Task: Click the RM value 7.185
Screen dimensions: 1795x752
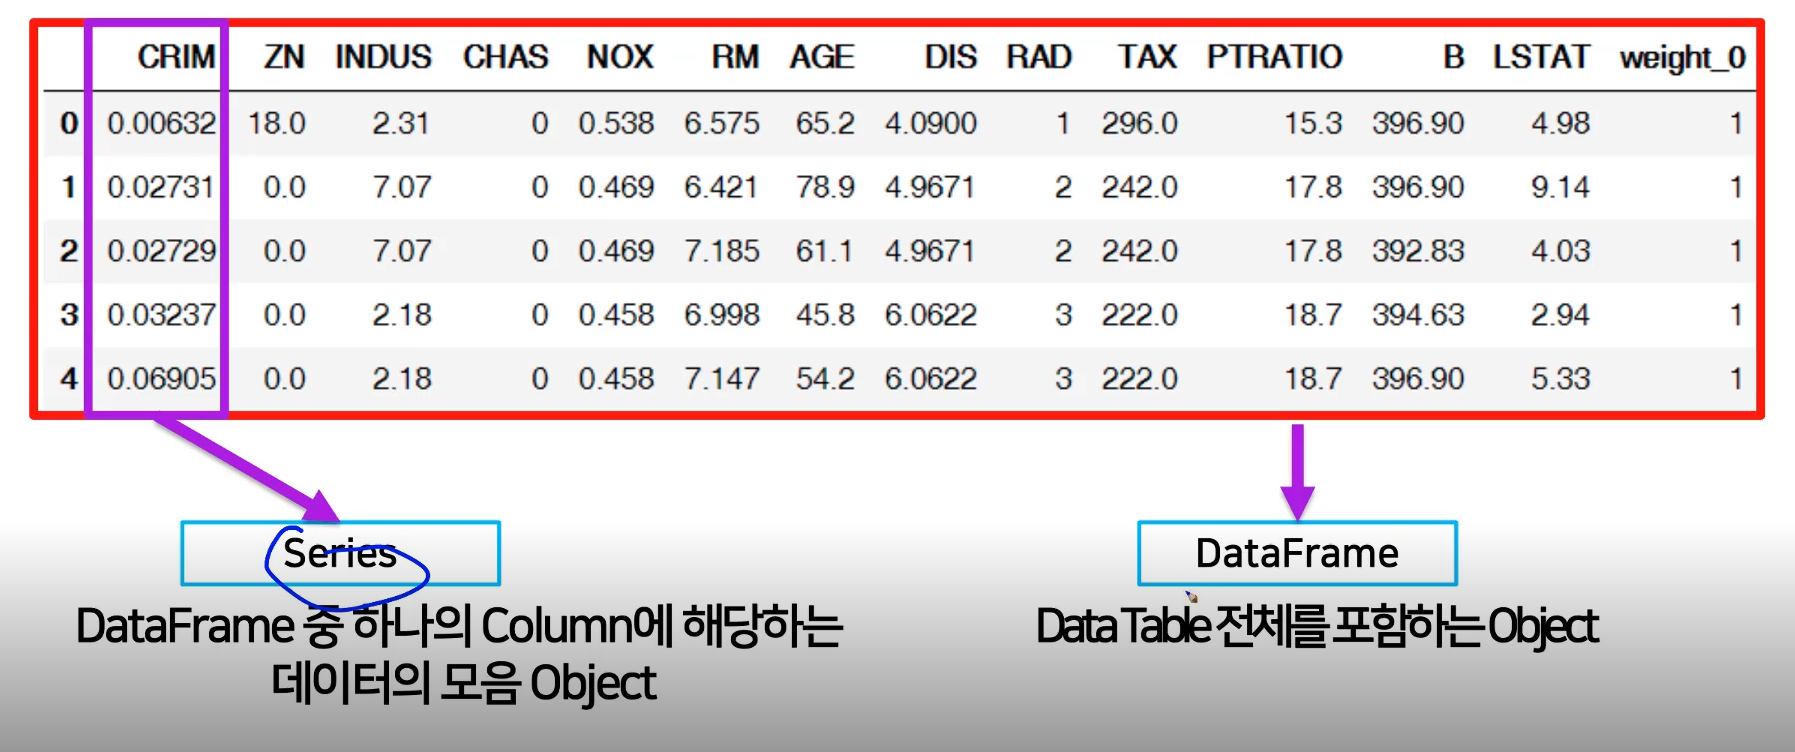Action: click(x=721, y=251)
